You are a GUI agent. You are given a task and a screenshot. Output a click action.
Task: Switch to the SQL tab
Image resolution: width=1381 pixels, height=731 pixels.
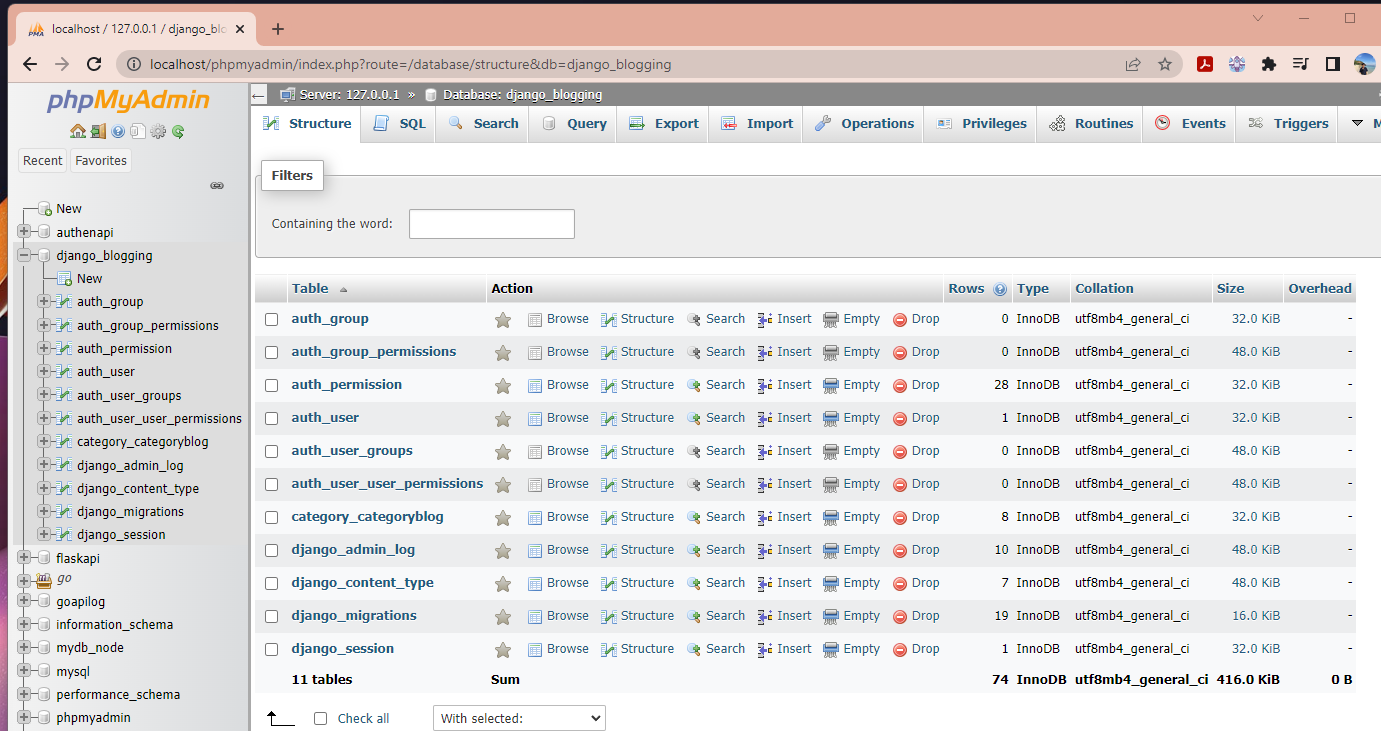click(400, 124)
